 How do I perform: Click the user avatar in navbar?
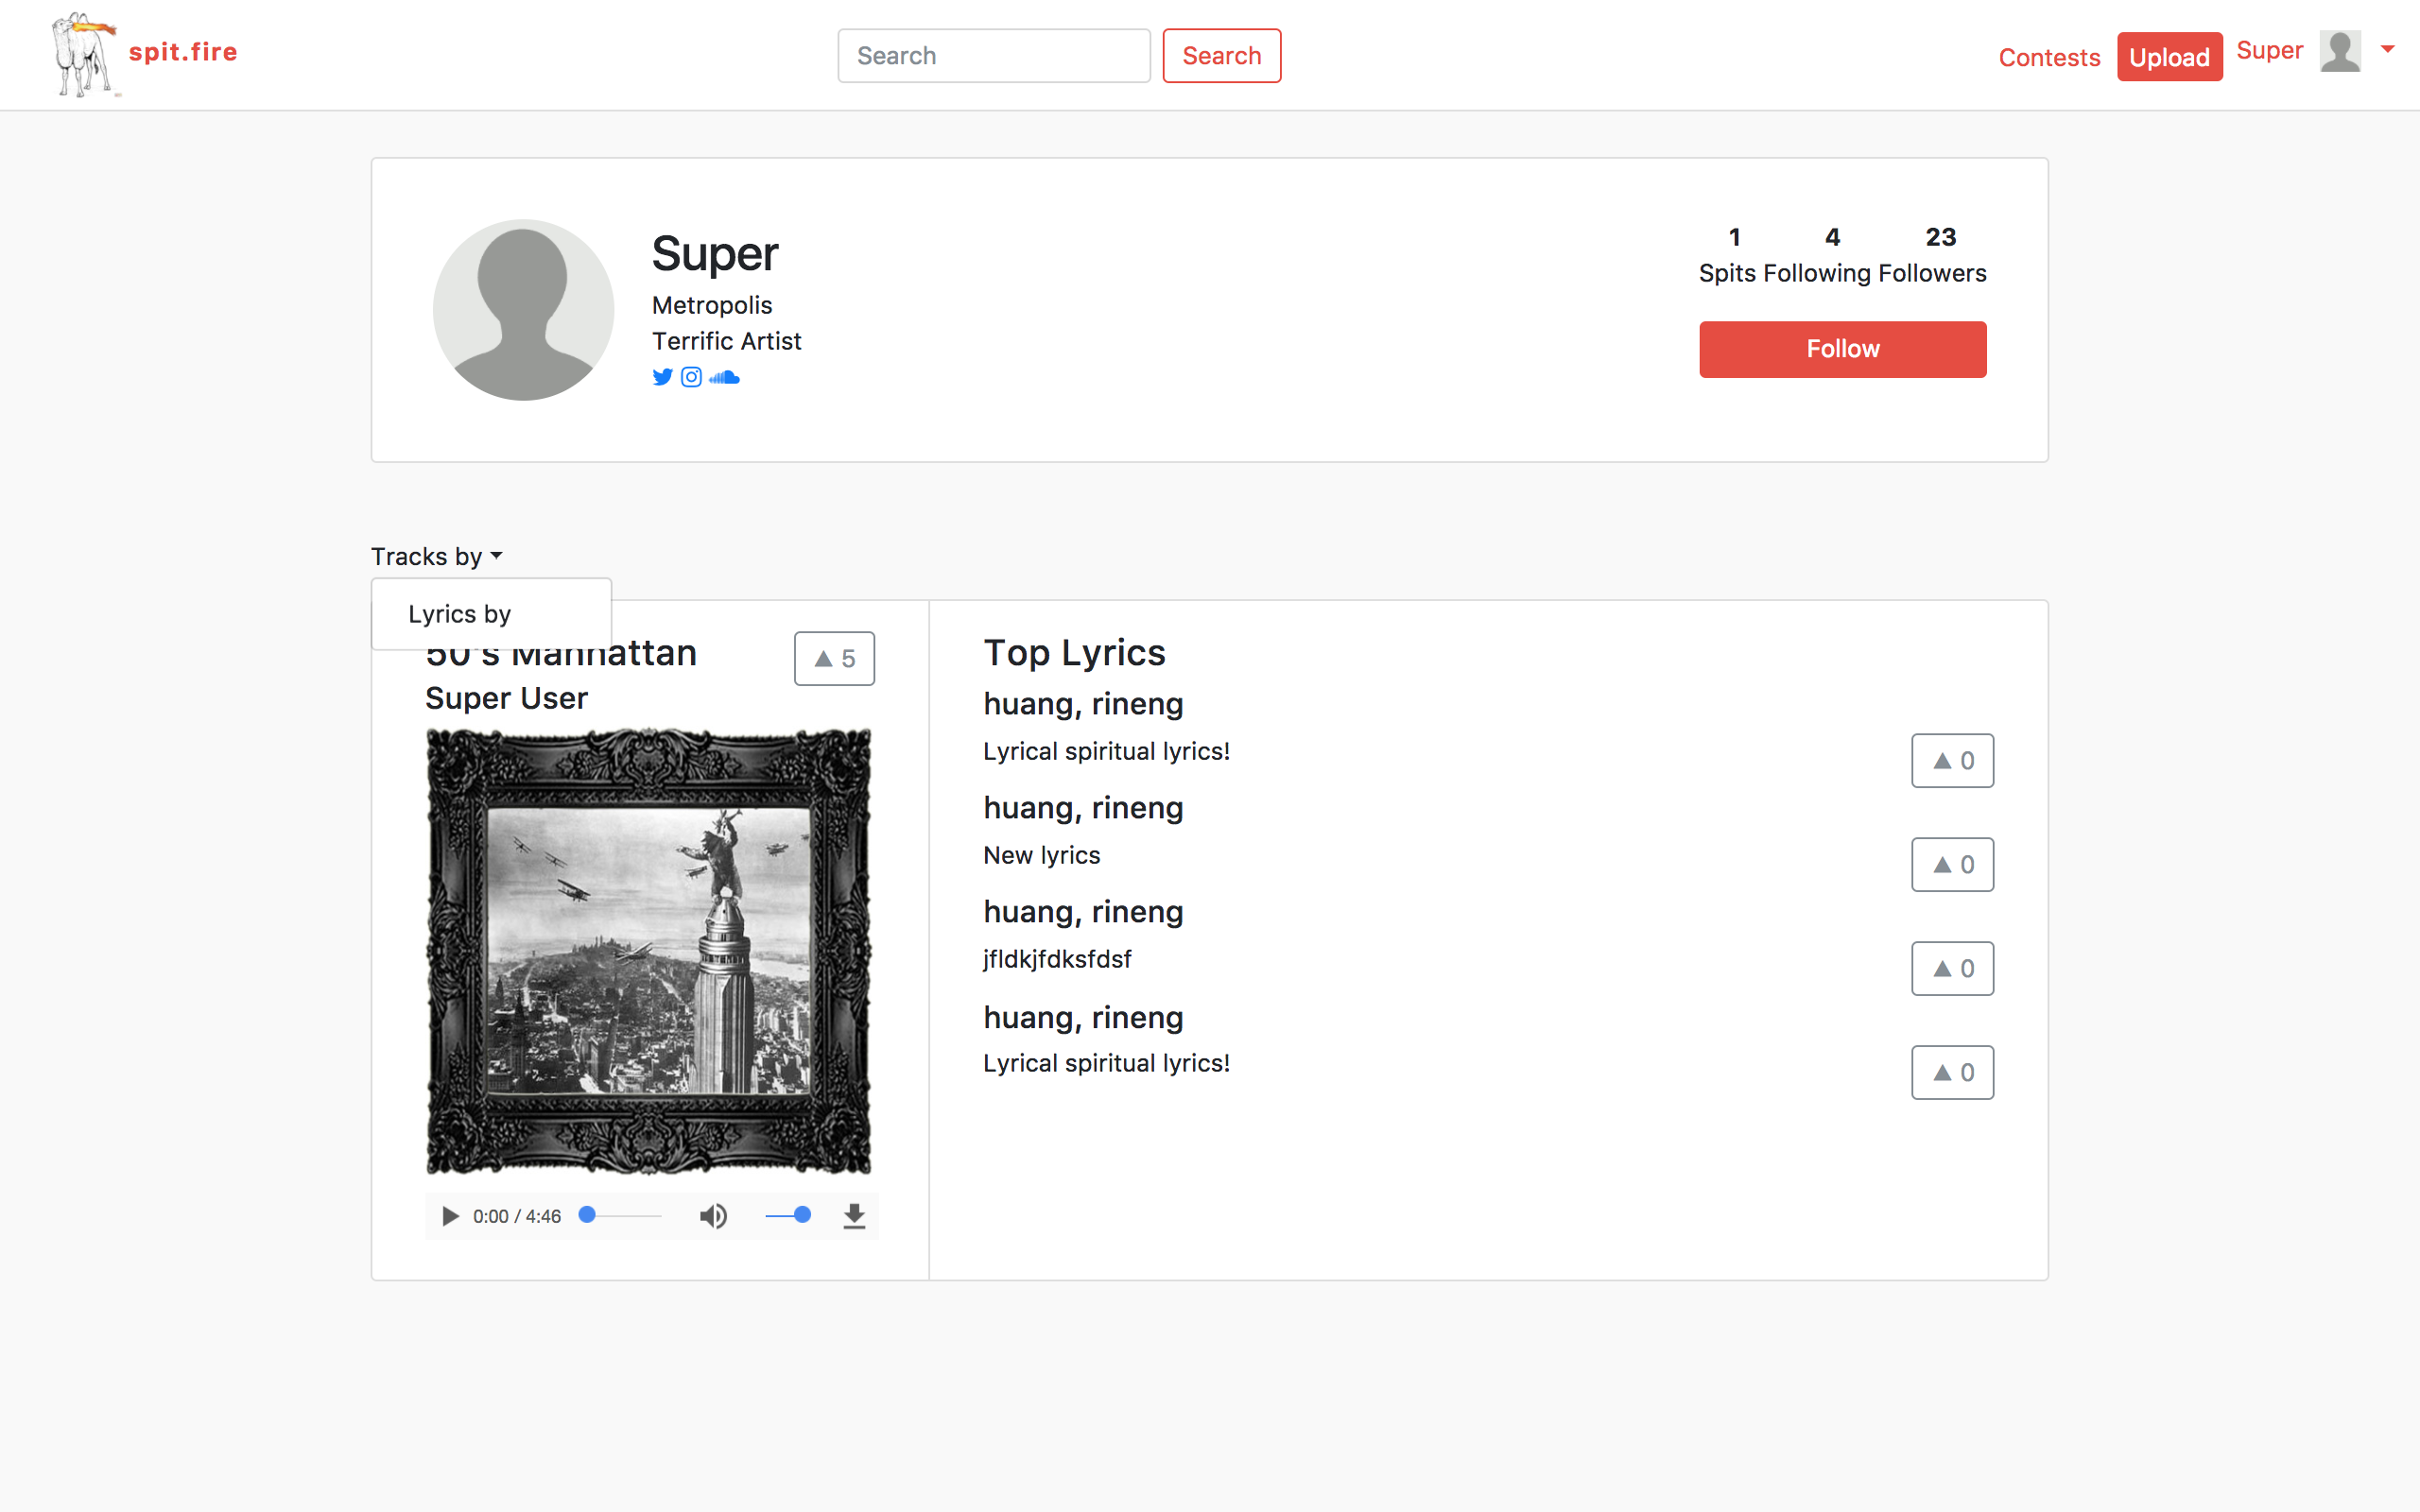click(x=2339, y=52)
